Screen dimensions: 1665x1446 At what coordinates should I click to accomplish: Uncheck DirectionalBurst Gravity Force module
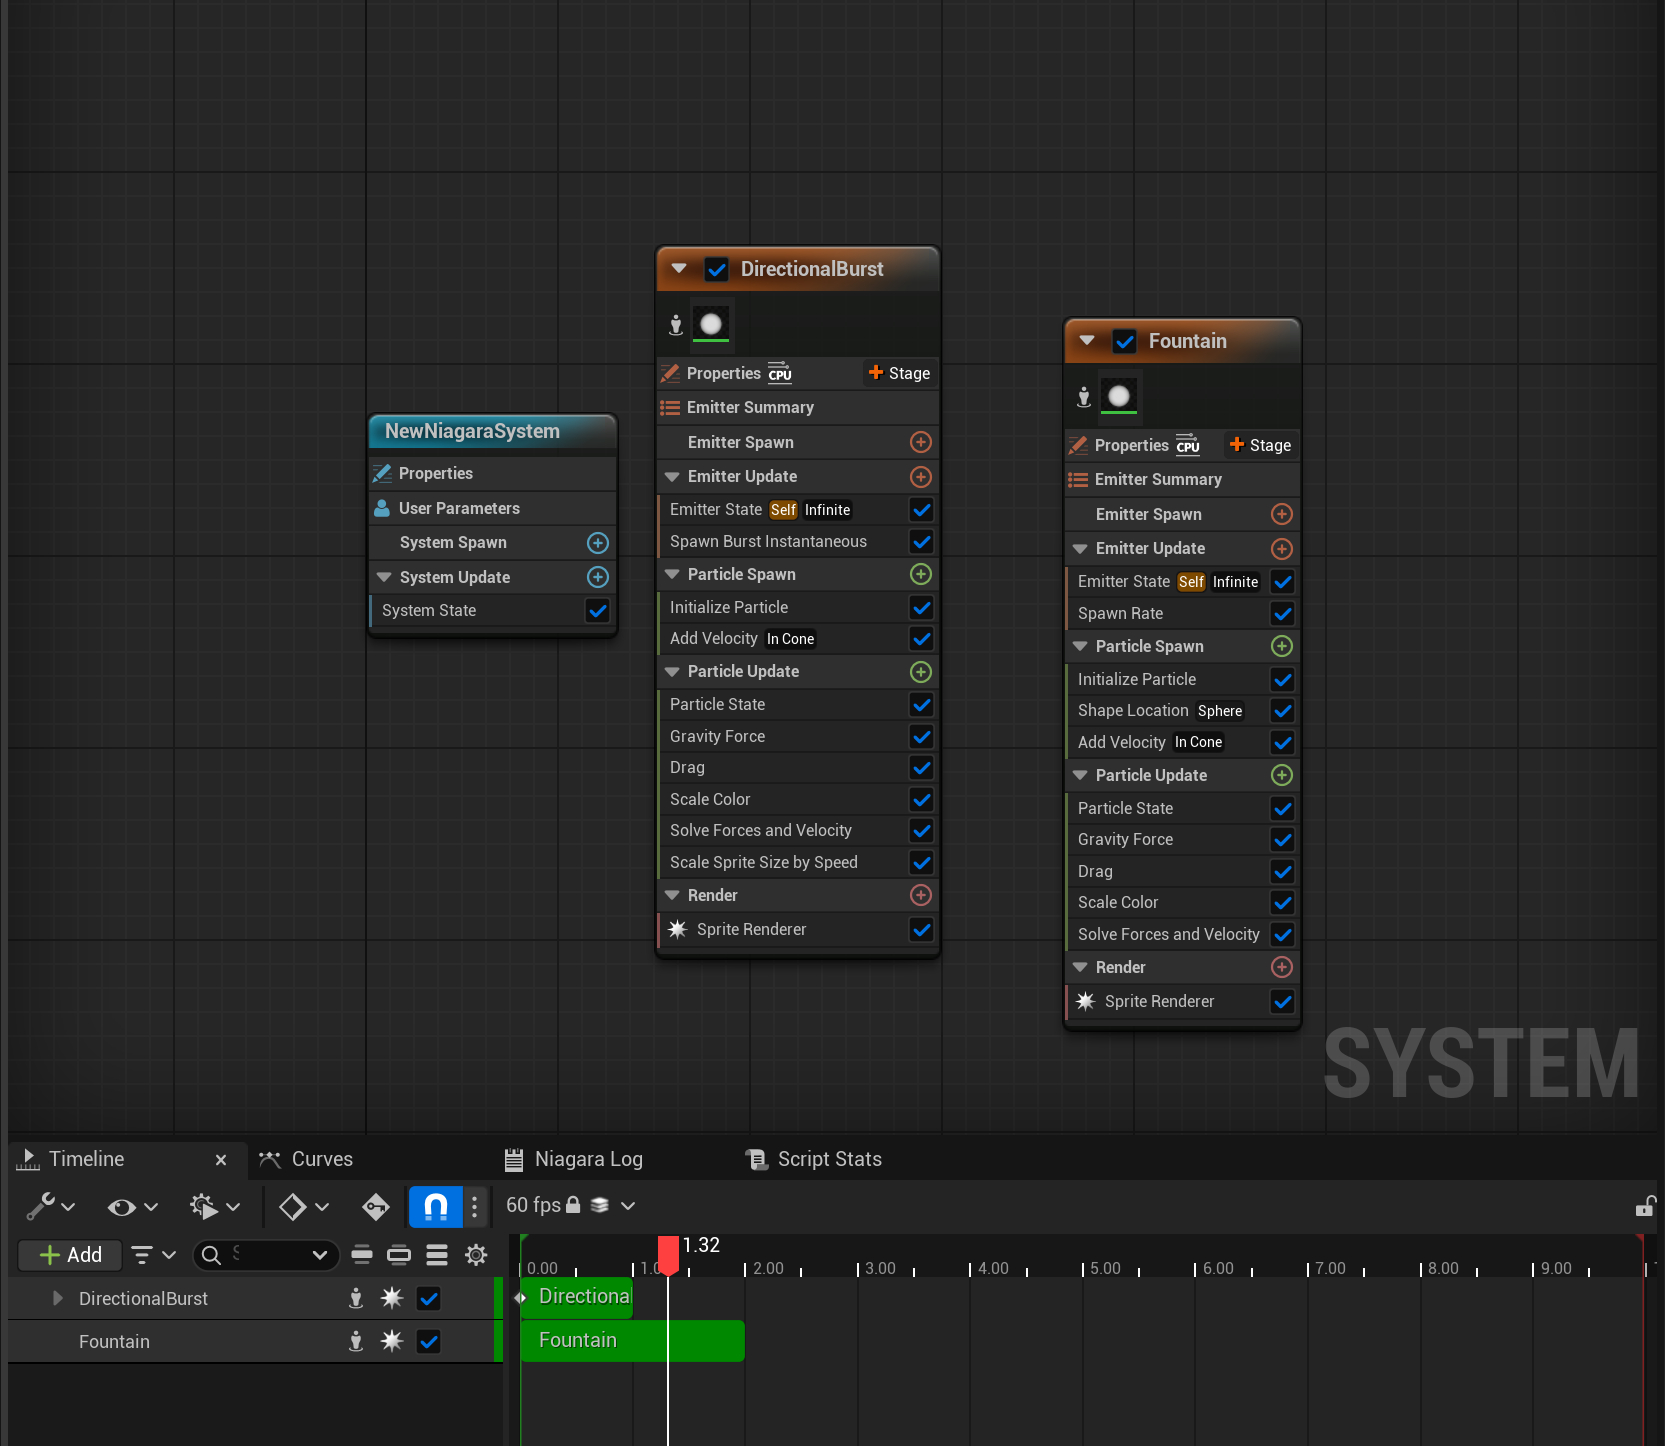coord(922,736)
